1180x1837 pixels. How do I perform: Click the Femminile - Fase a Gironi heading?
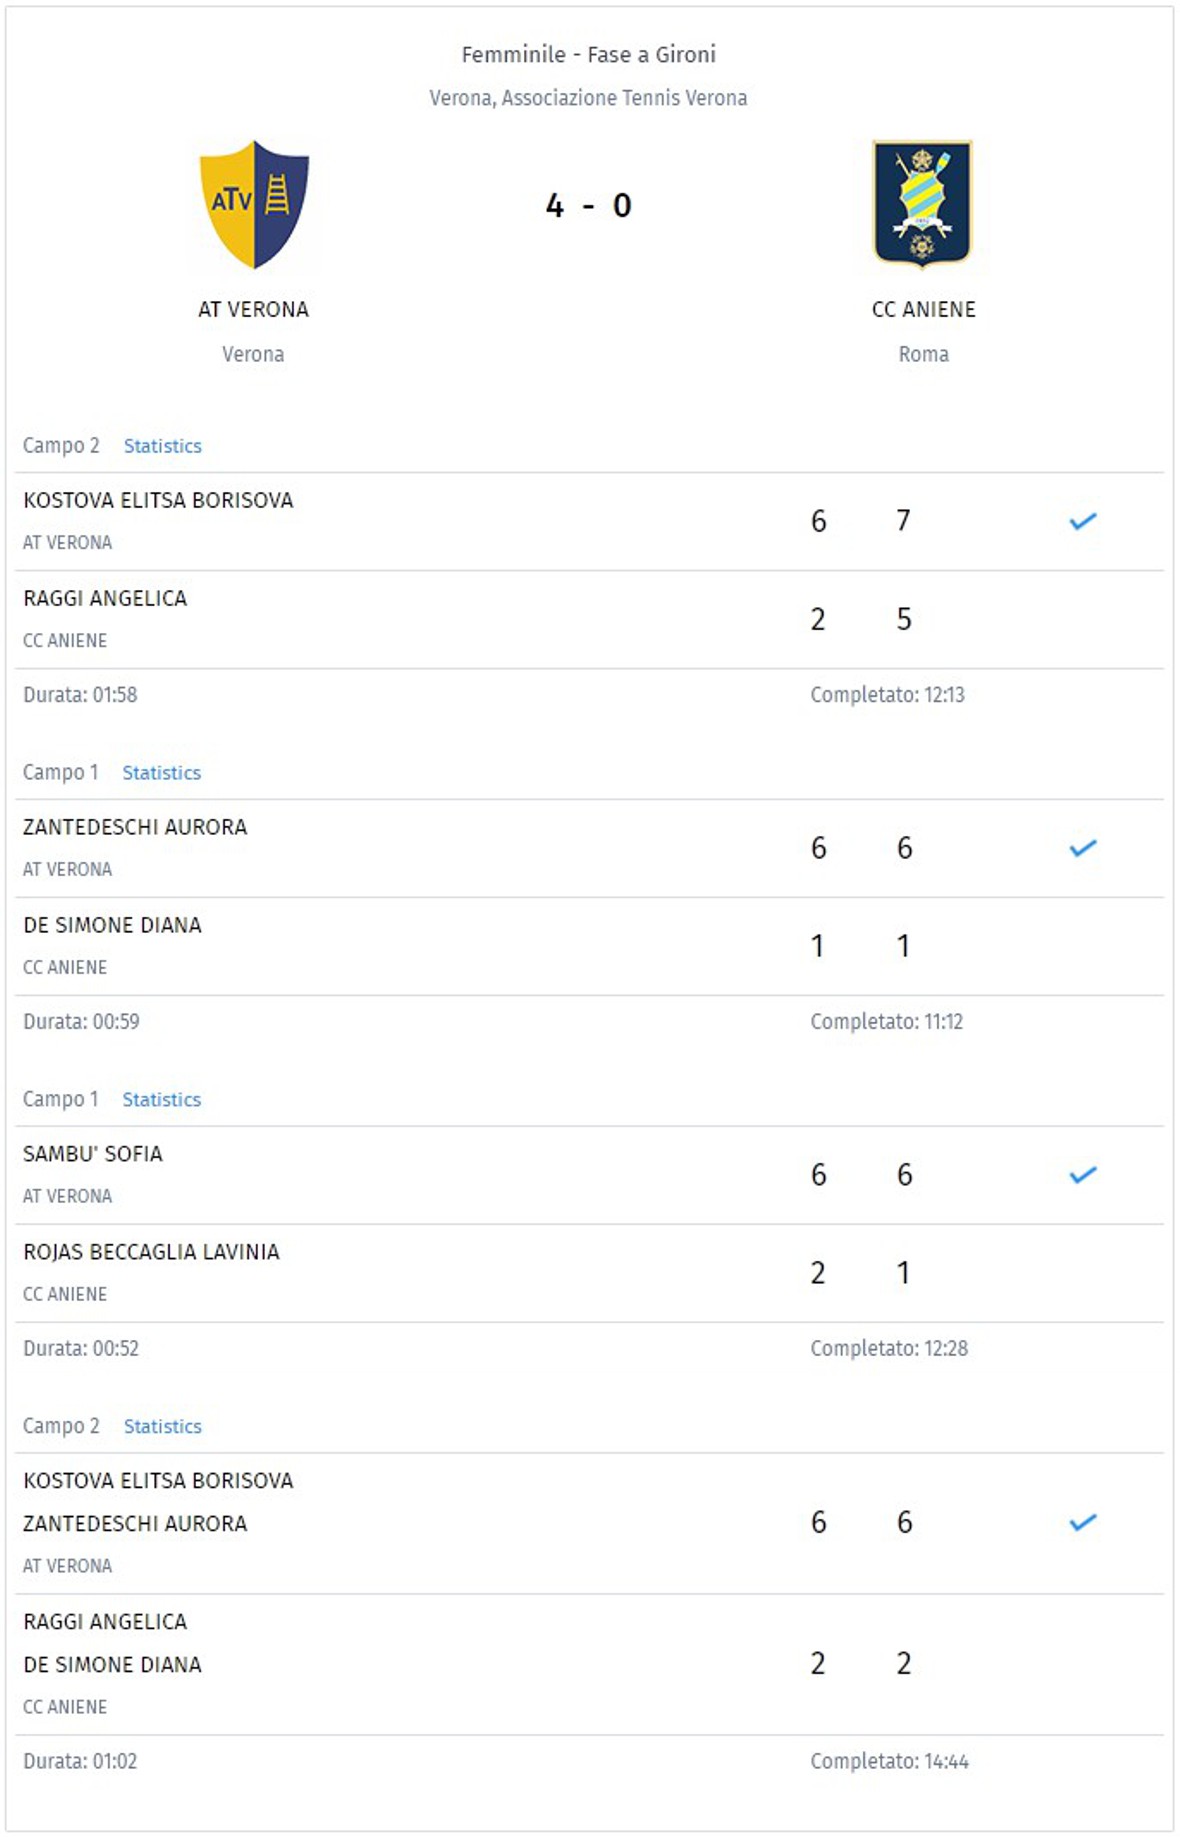(588, 55)
